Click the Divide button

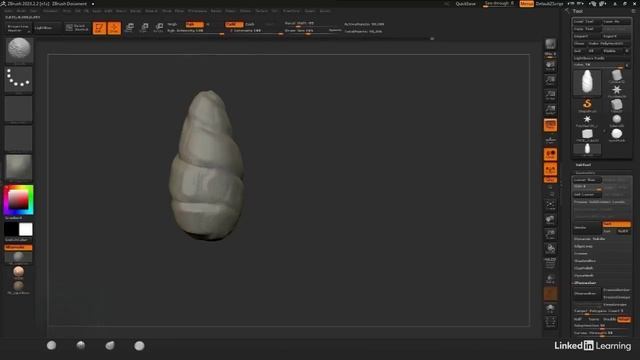coord(587,228)
